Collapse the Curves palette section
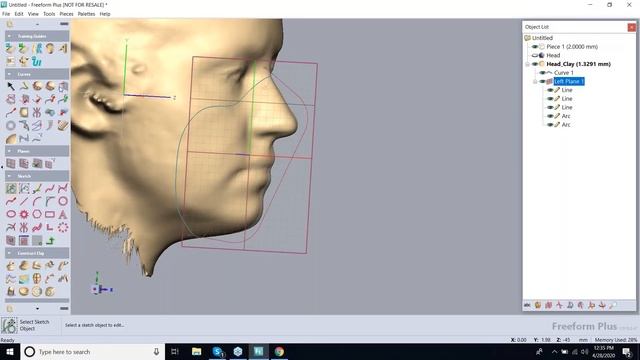The width and height of the screenshot is (640, 360). click(9, 74)
